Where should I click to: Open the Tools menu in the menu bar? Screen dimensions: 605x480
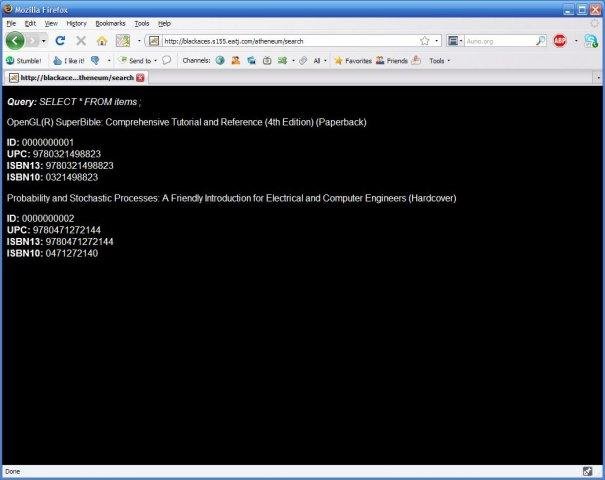(x=142, y=24)
